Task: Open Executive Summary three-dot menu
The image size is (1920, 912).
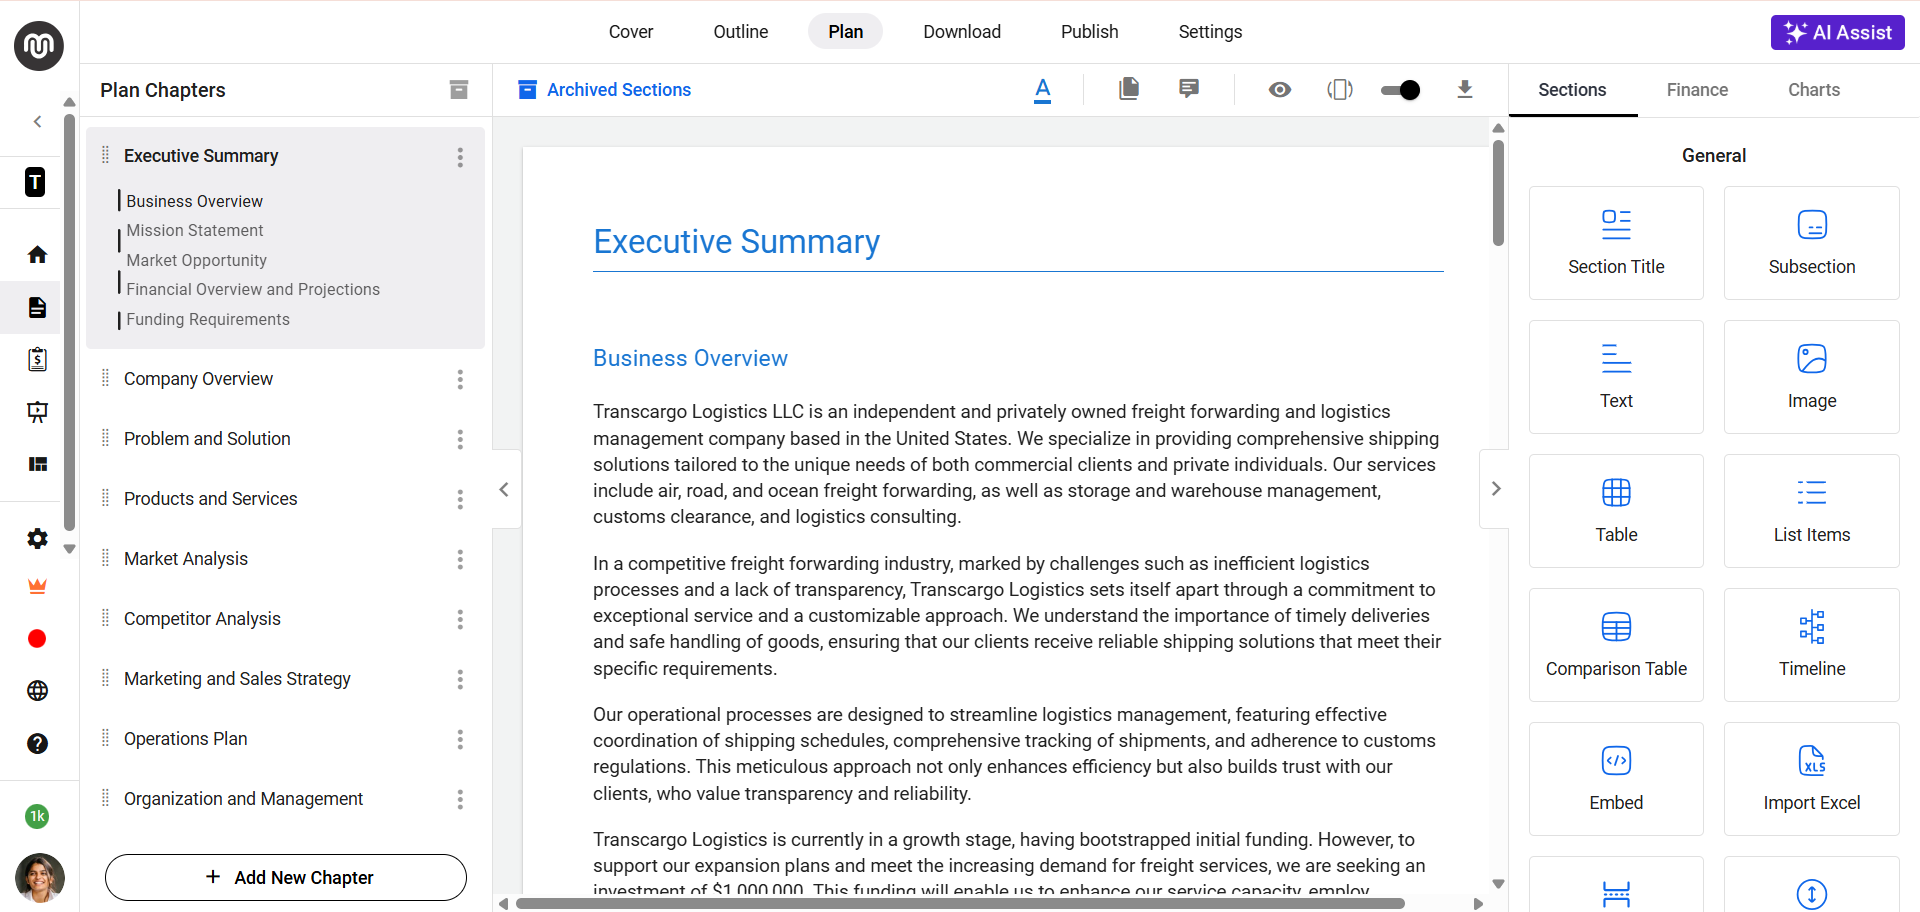Action: 460,157
